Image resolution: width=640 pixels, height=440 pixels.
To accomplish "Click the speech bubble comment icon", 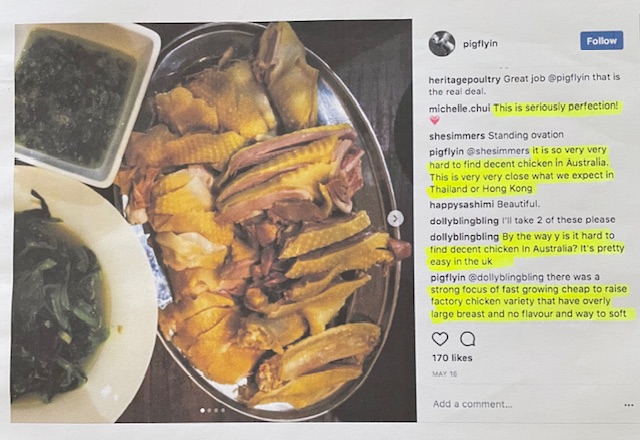I will tap(468, 339).
